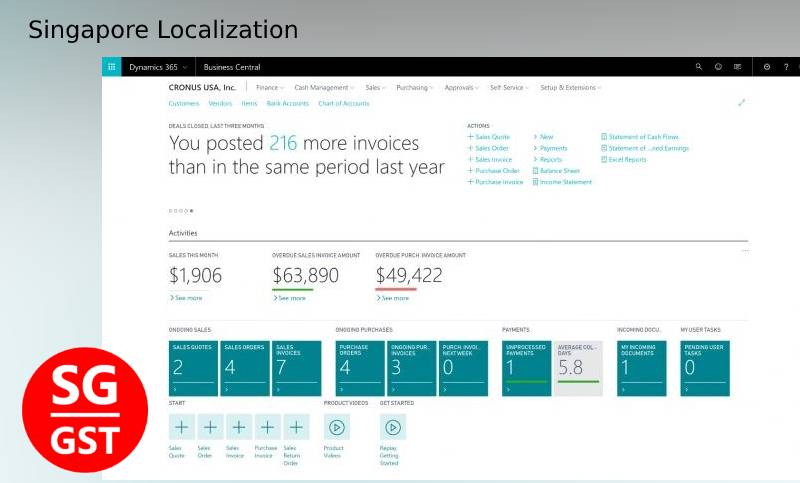Viewport: 800px width, 483px height.
Task: Click the search magnifier icon
Action: click(698, 67)
